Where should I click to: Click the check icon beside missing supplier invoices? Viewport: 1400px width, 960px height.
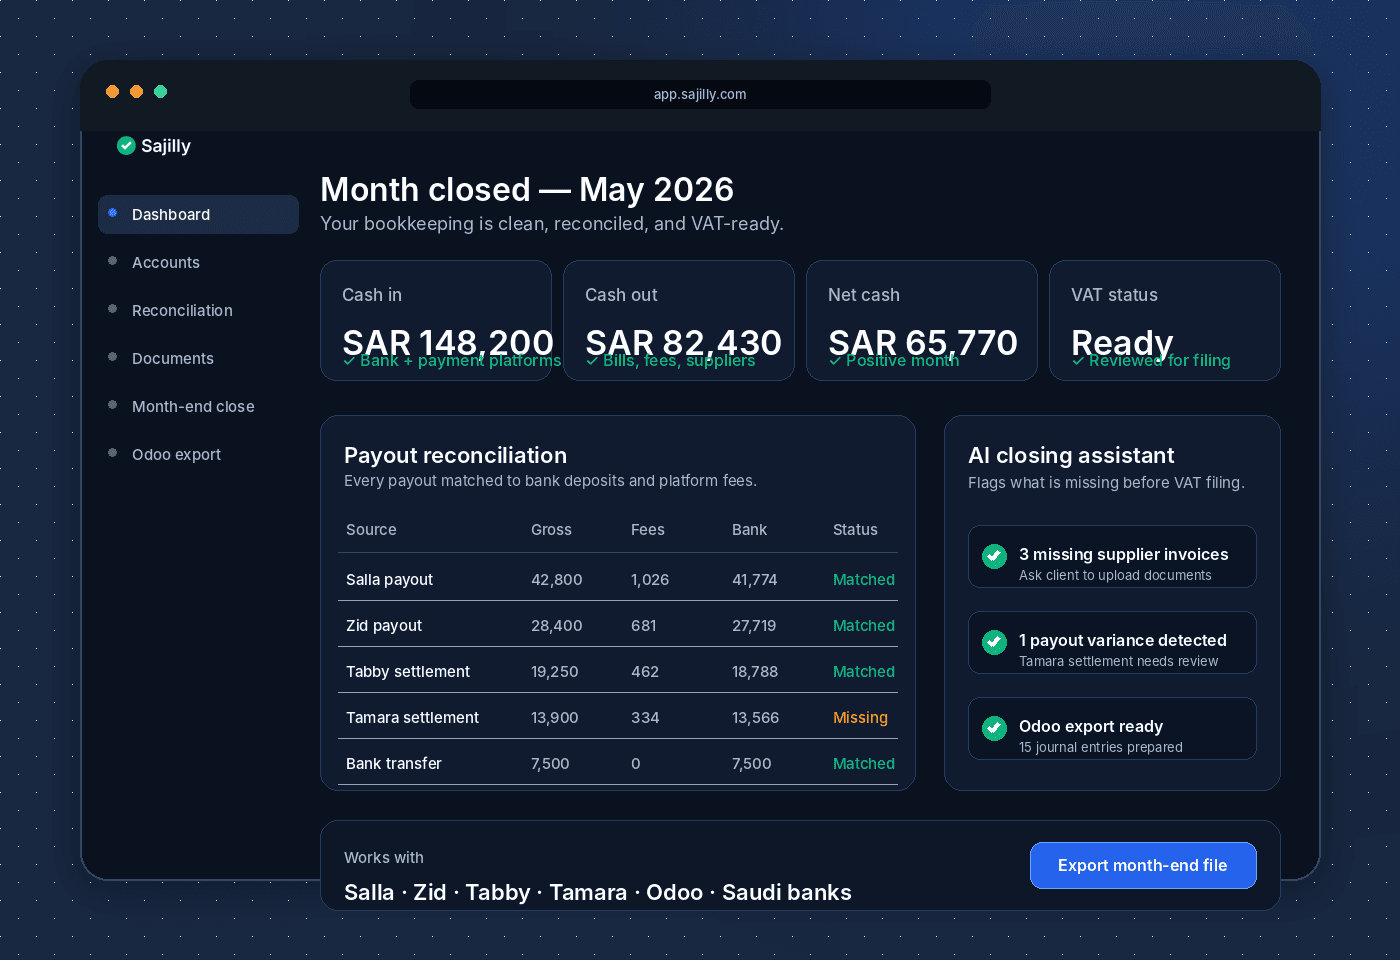pos(994,556)
